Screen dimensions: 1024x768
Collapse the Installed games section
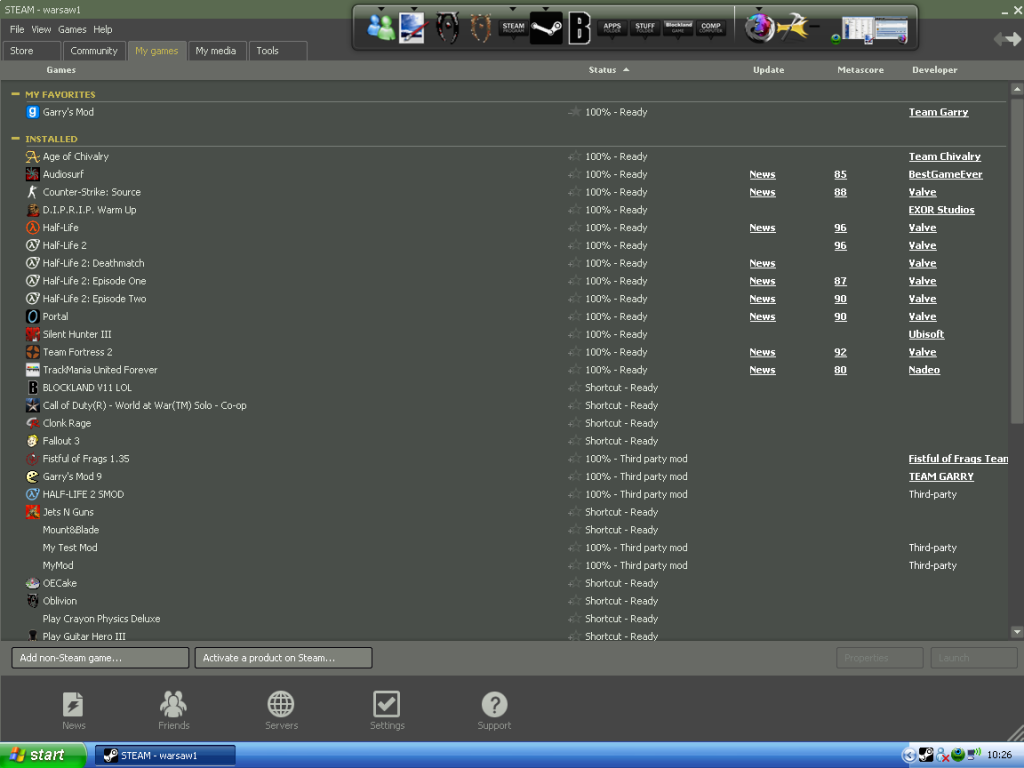[x=15, y=139]
